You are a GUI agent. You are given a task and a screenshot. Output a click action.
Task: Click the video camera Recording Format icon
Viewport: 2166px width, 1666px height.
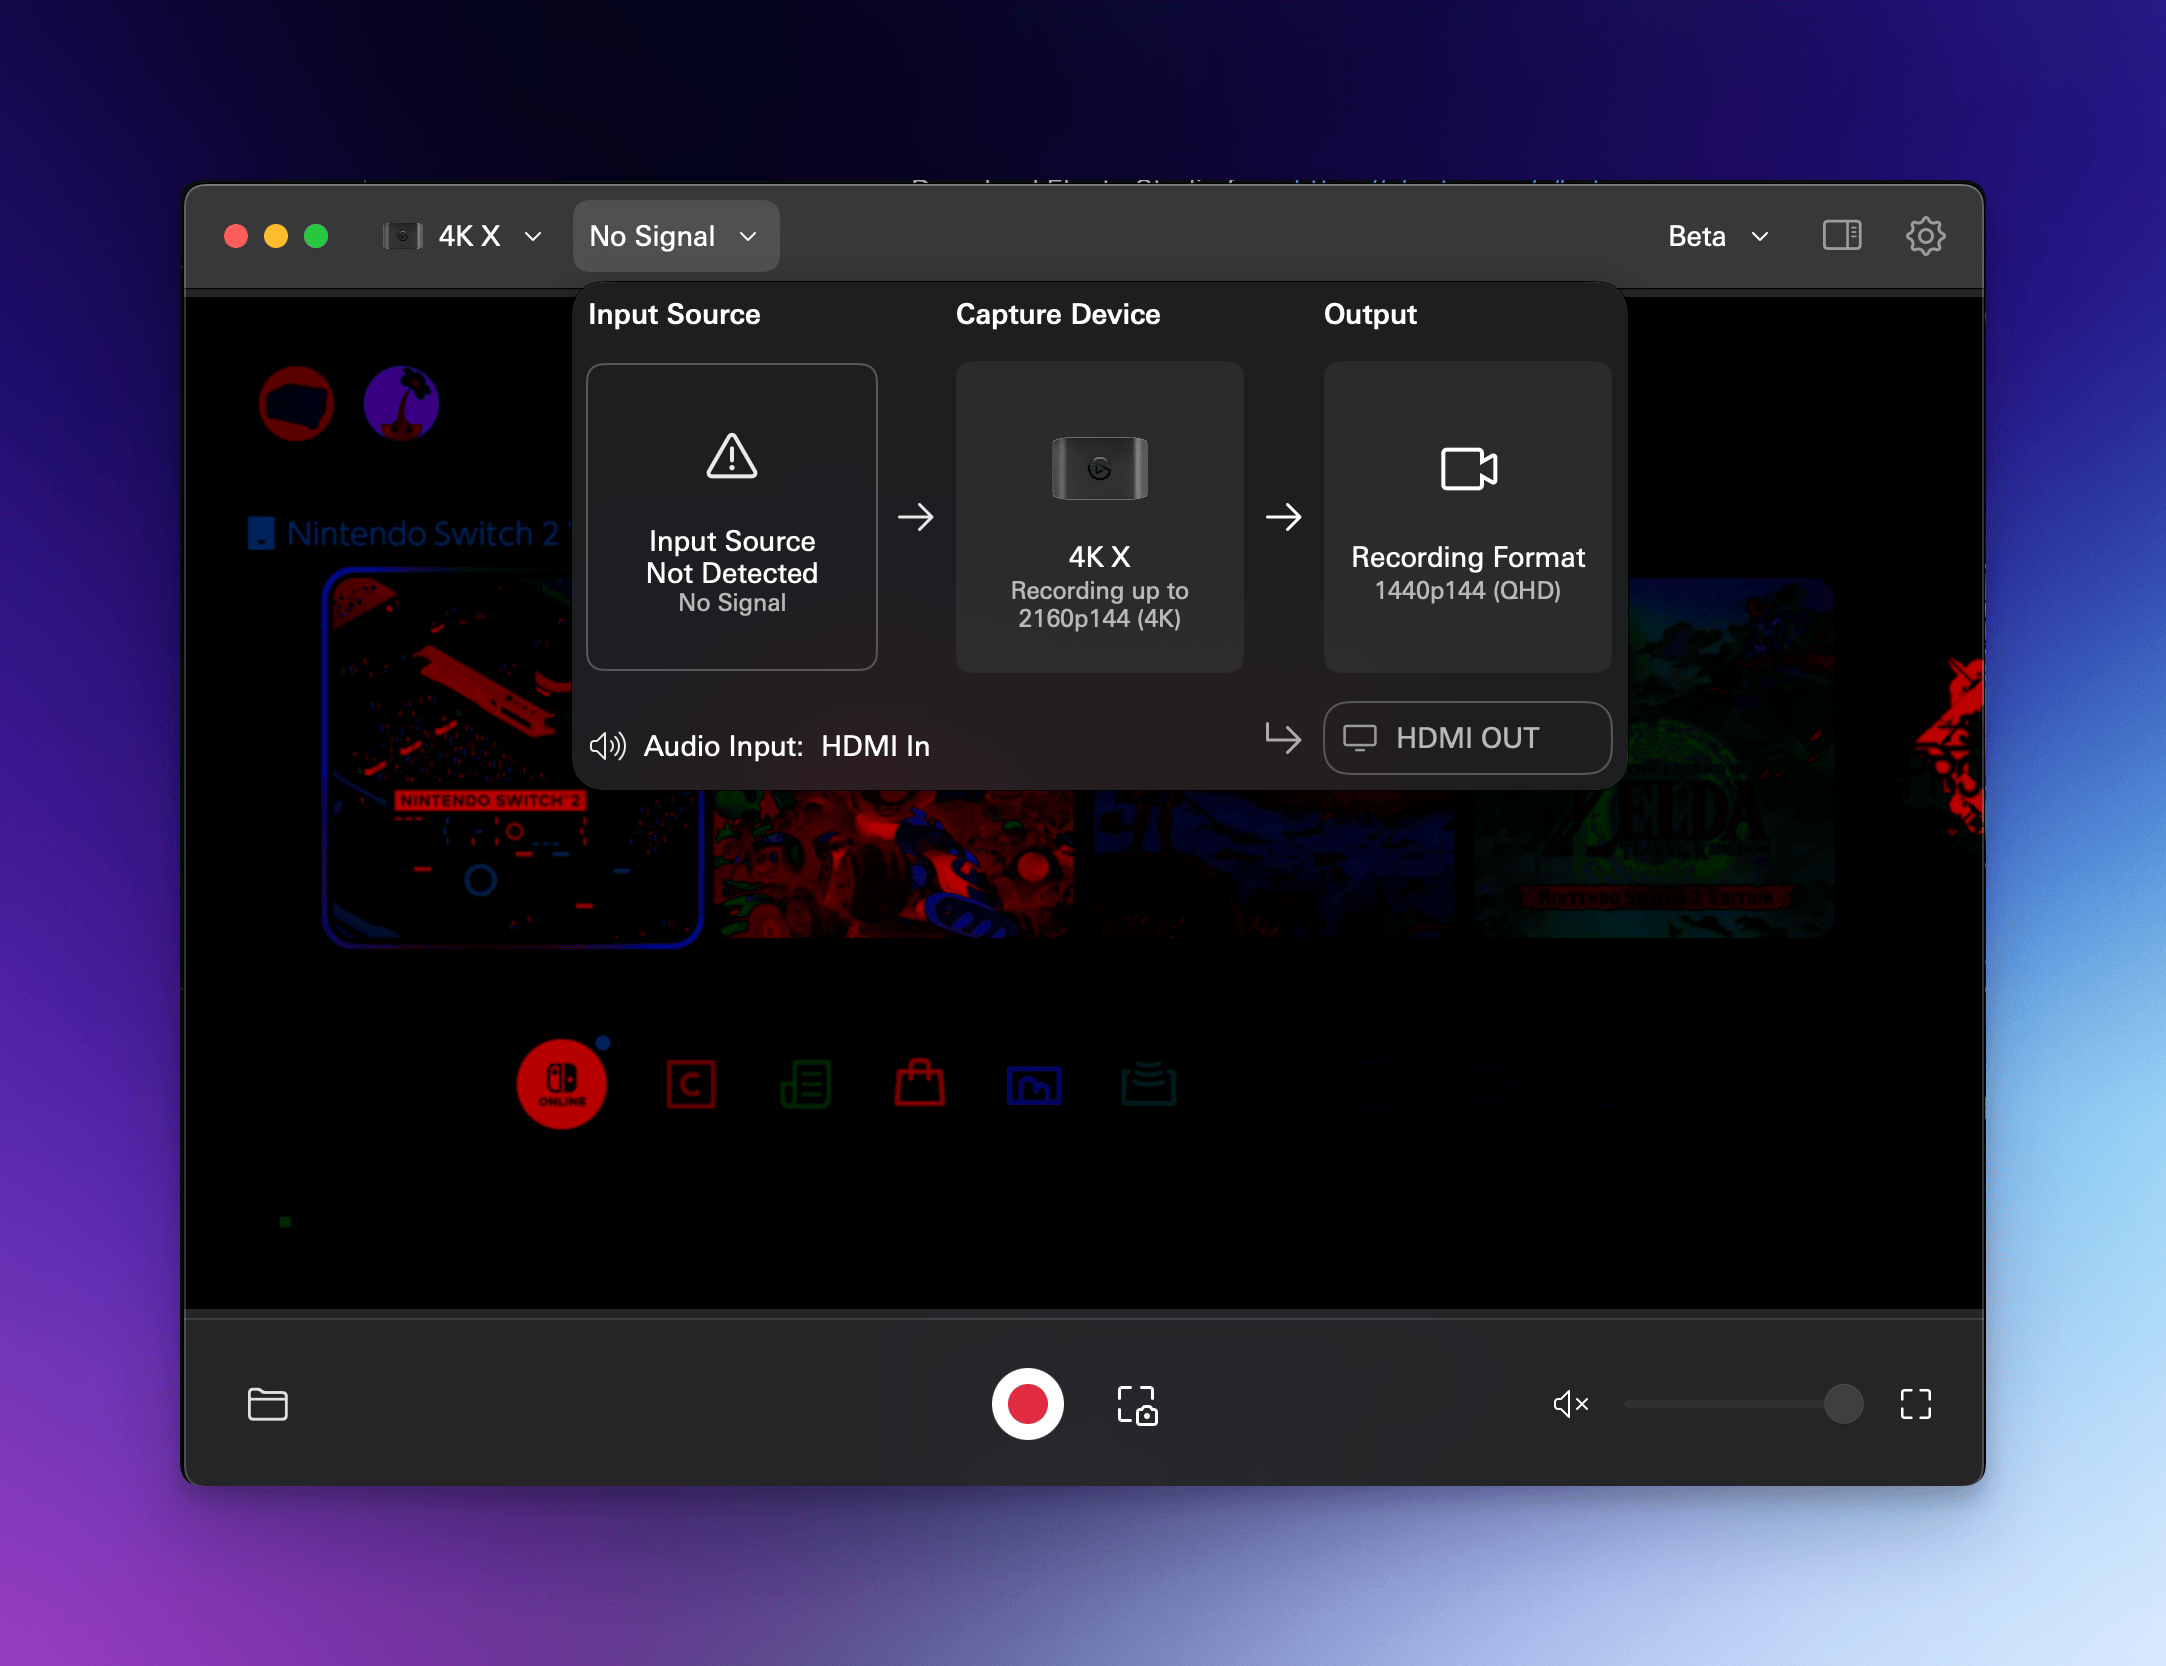[x=1468, y=468]
